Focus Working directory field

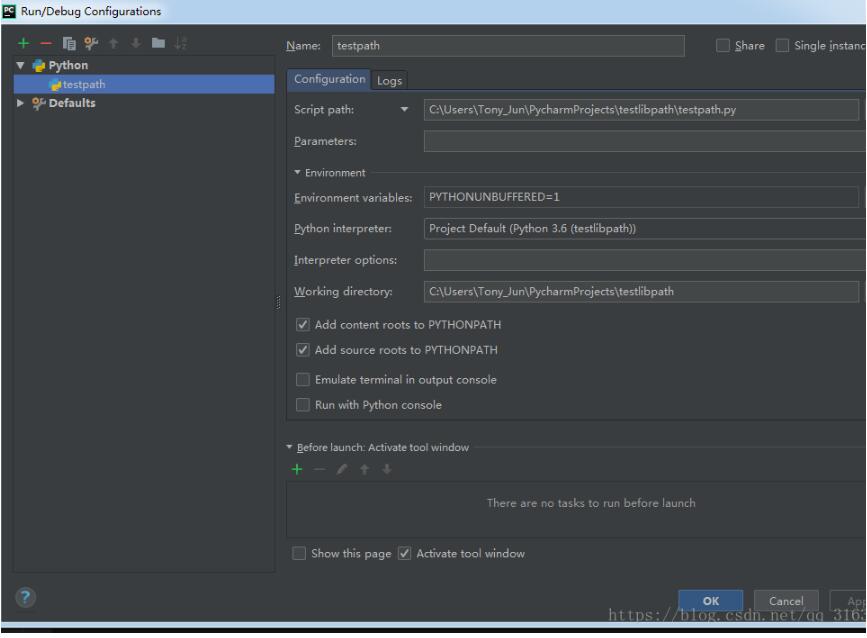[x=641, y=291]
